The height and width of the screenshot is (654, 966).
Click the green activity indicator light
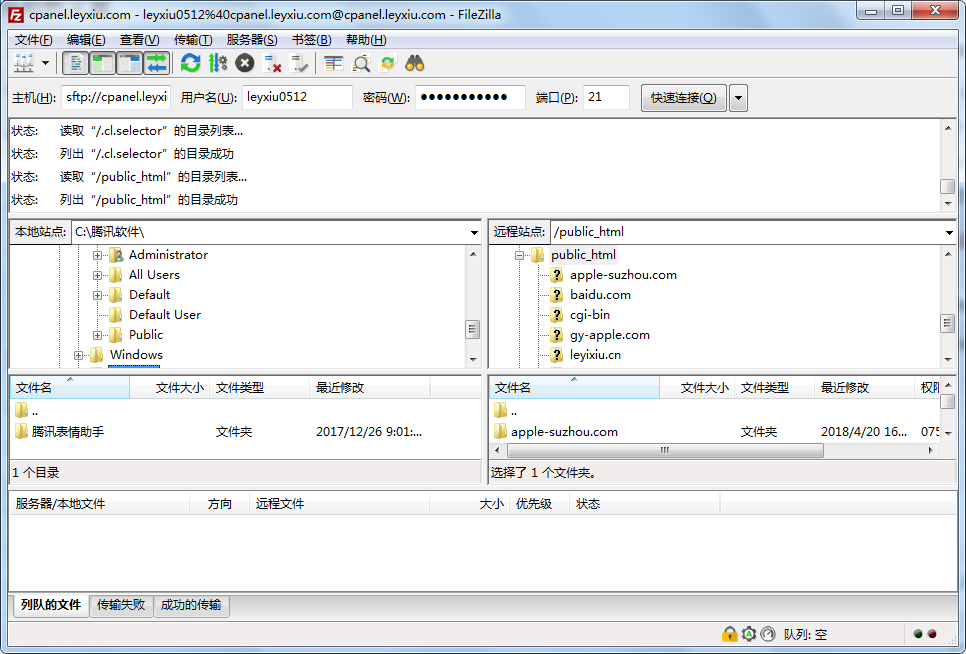[x=918, y=634]
